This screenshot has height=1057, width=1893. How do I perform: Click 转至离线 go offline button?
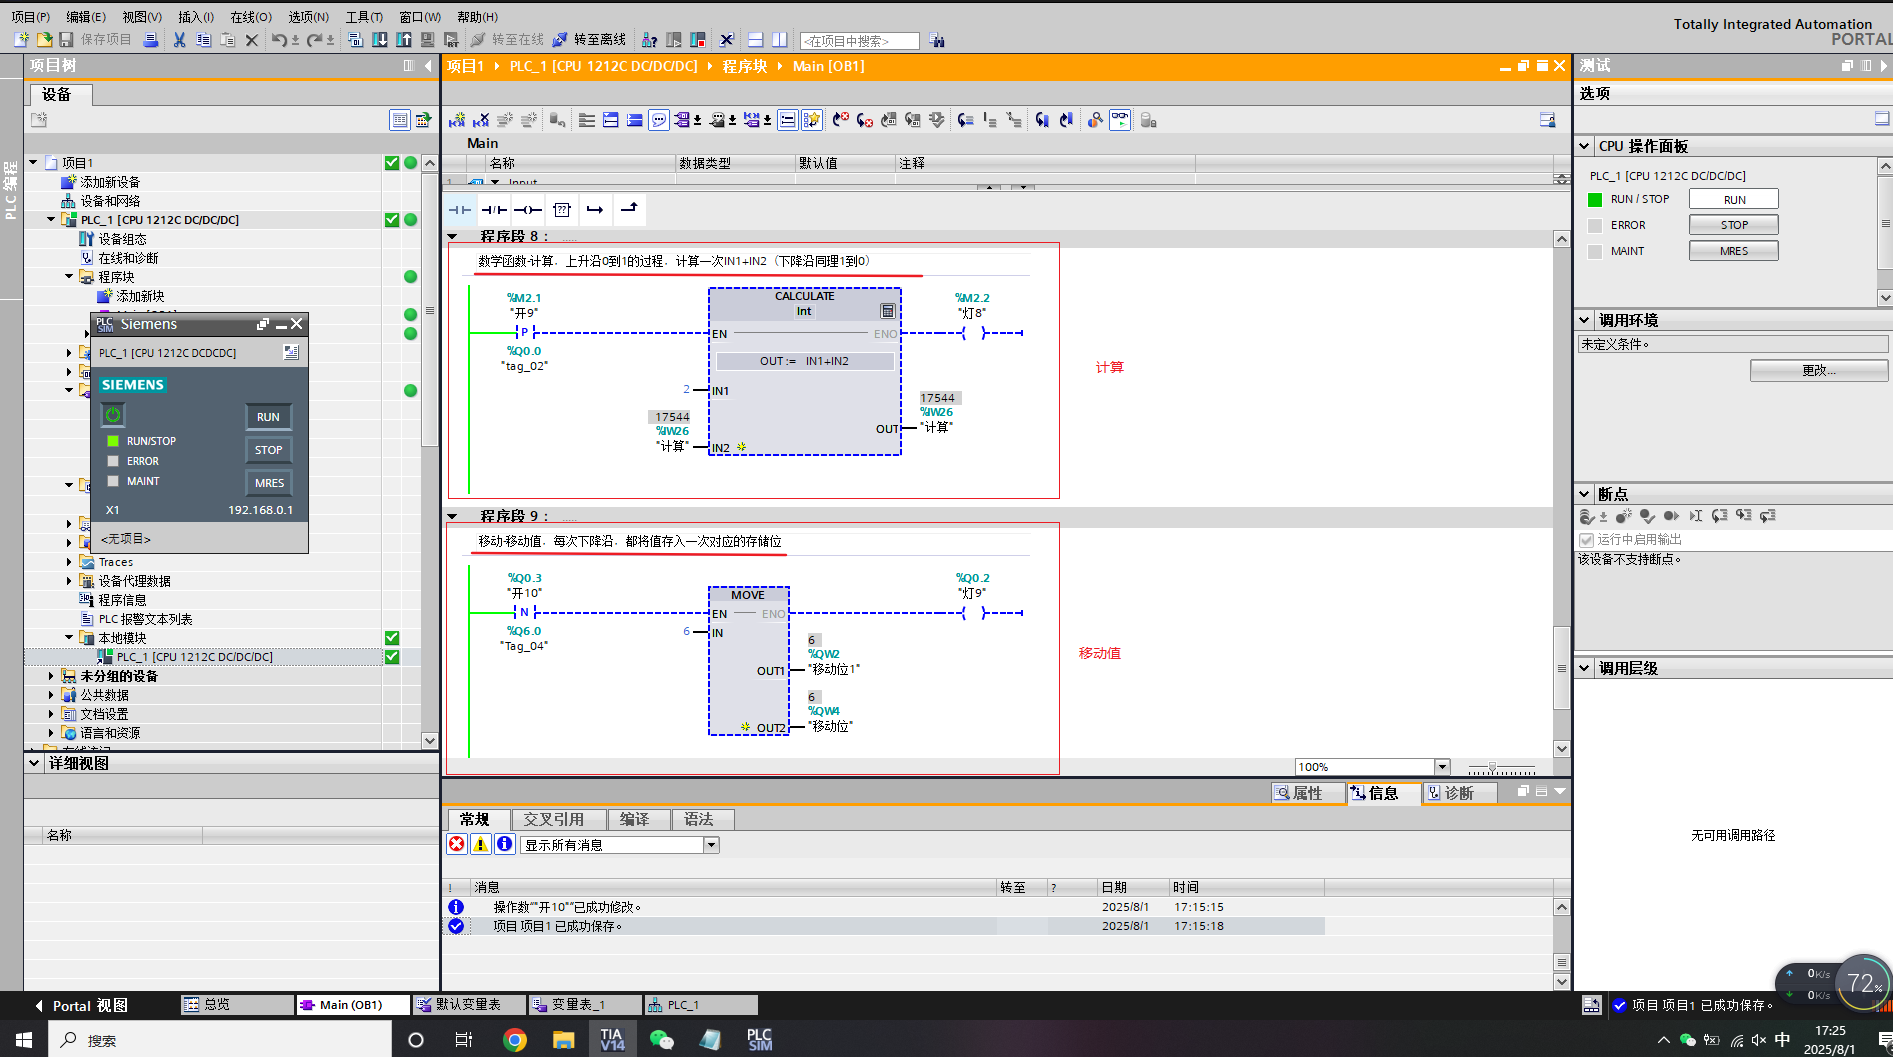point(589,40)
